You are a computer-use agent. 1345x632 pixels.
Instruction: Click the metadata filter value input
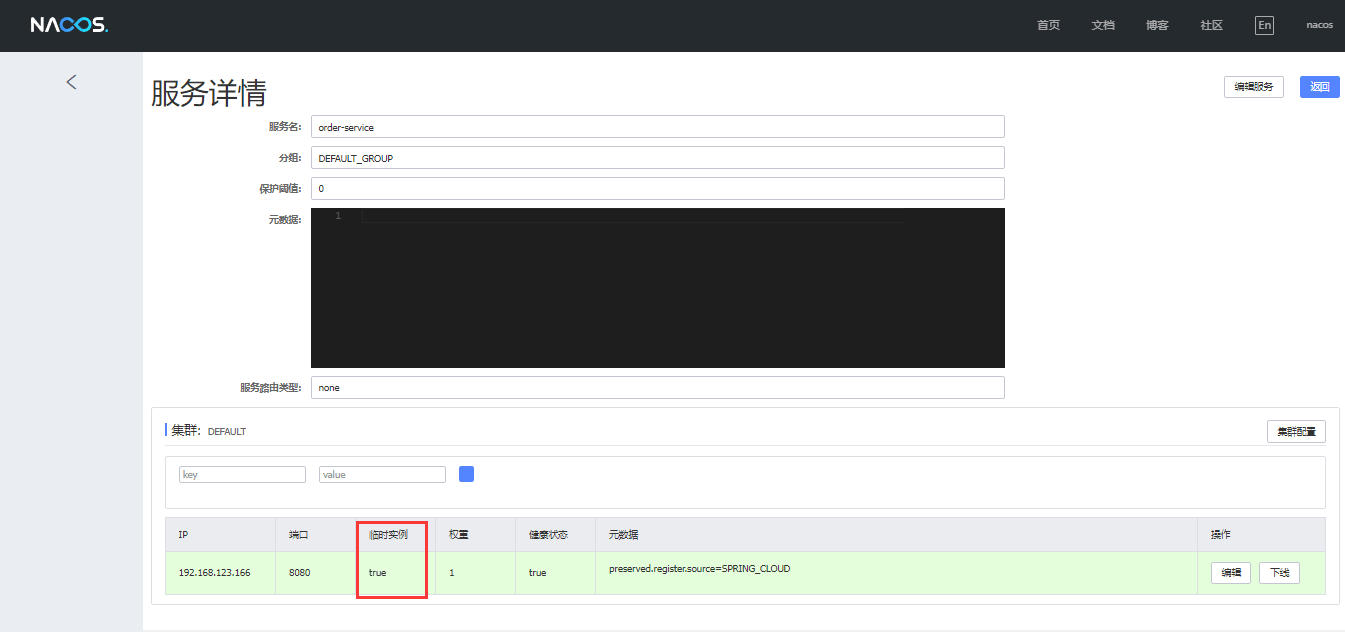coord(382,475)
